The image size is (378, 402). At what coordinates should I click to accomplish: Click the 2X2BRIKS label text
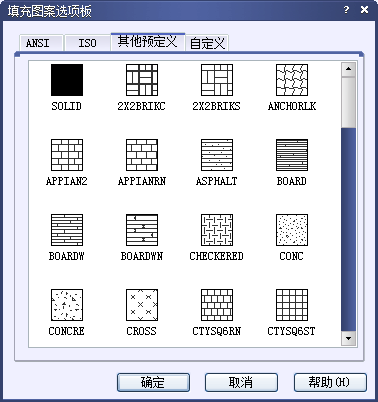tap(217, 106)
